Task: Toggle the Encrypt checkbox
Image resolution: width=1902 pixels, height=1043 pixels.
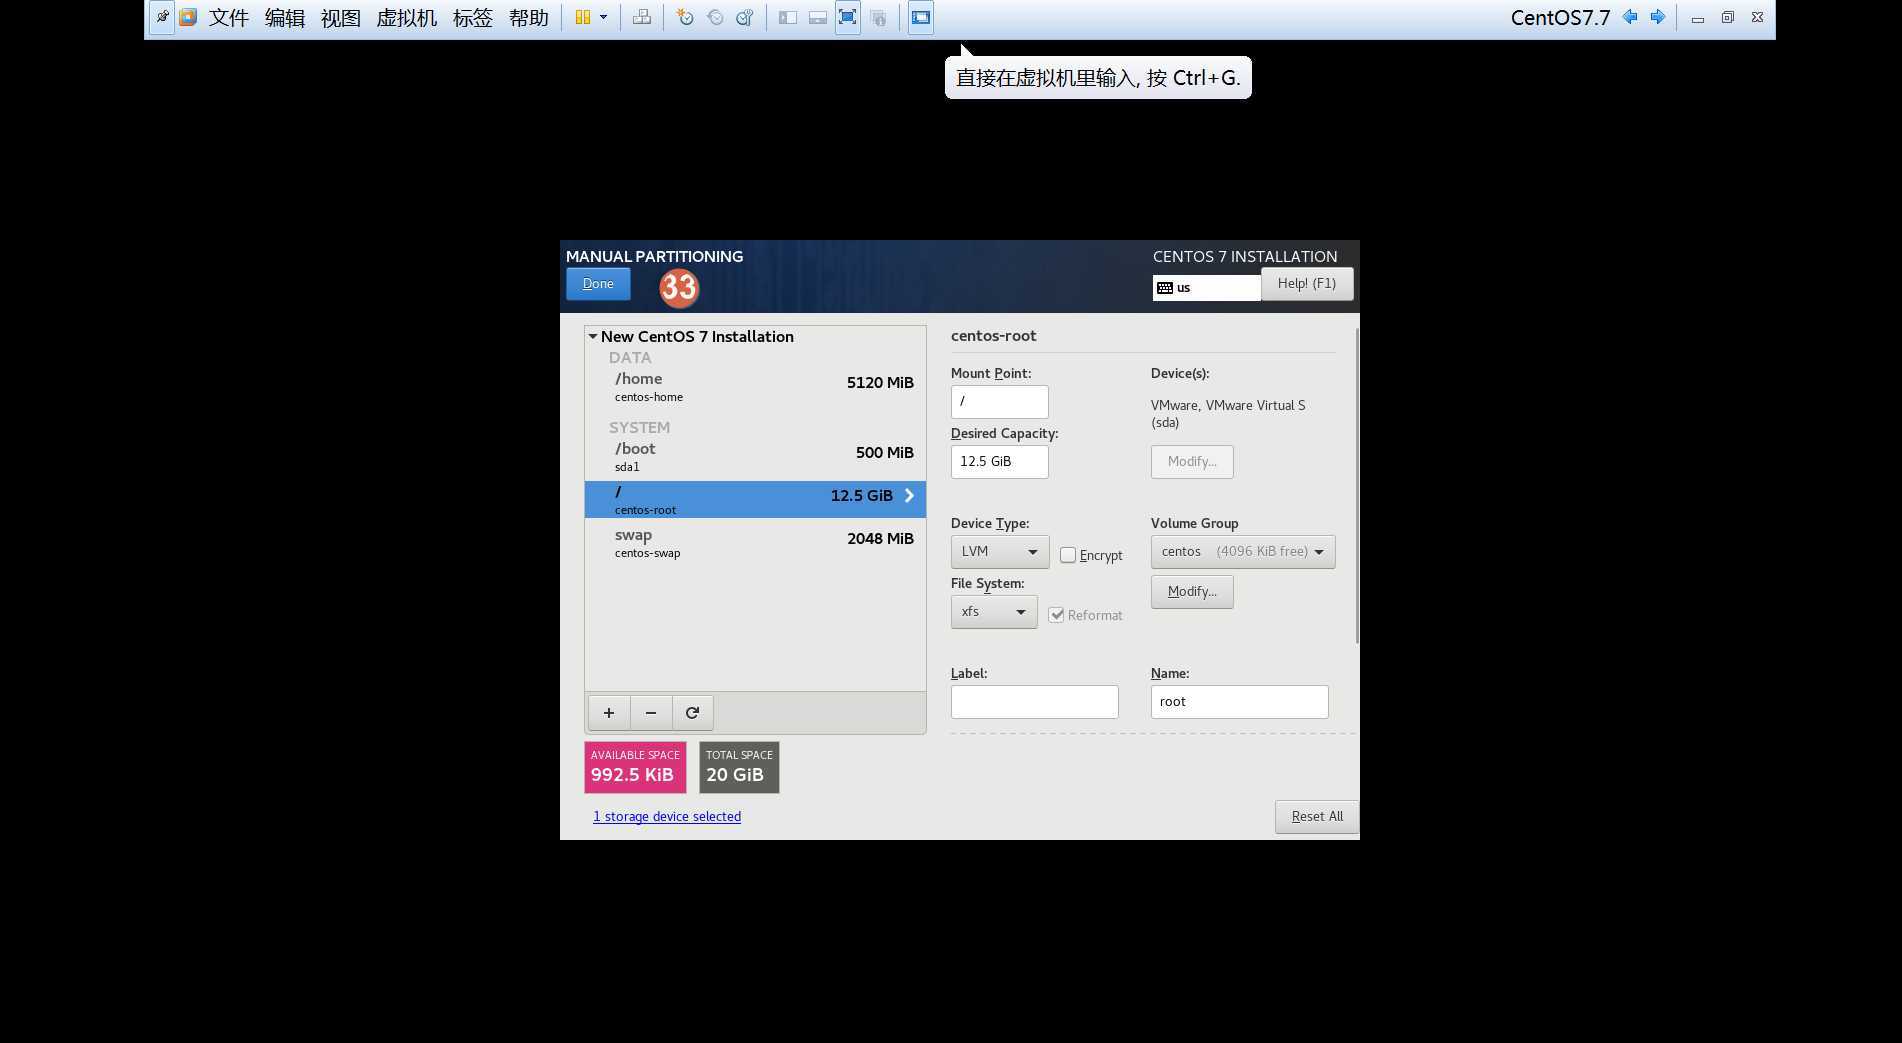Action: 1068,555
